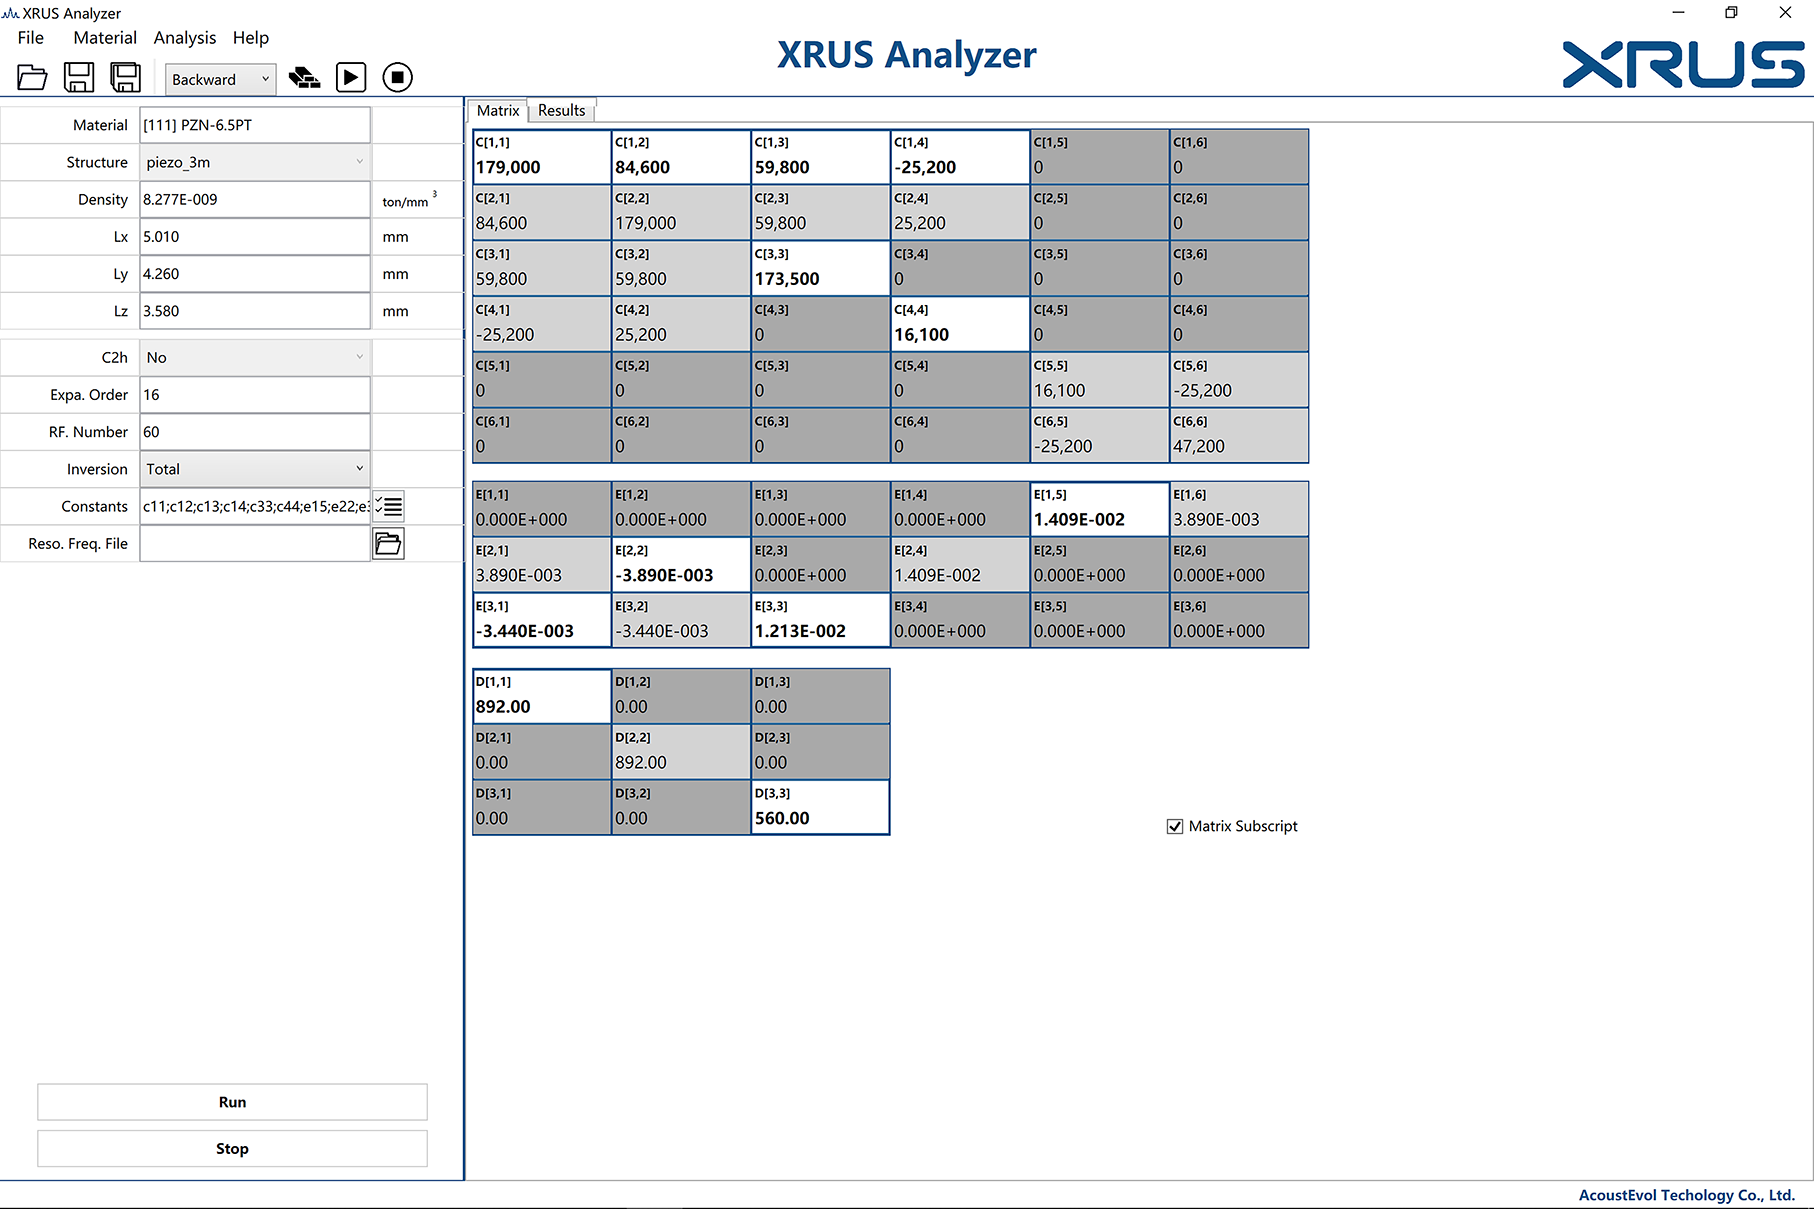Browse for Reso. Freq. File folder icon
This screenshot has height=1209, width=1814.
388,543
